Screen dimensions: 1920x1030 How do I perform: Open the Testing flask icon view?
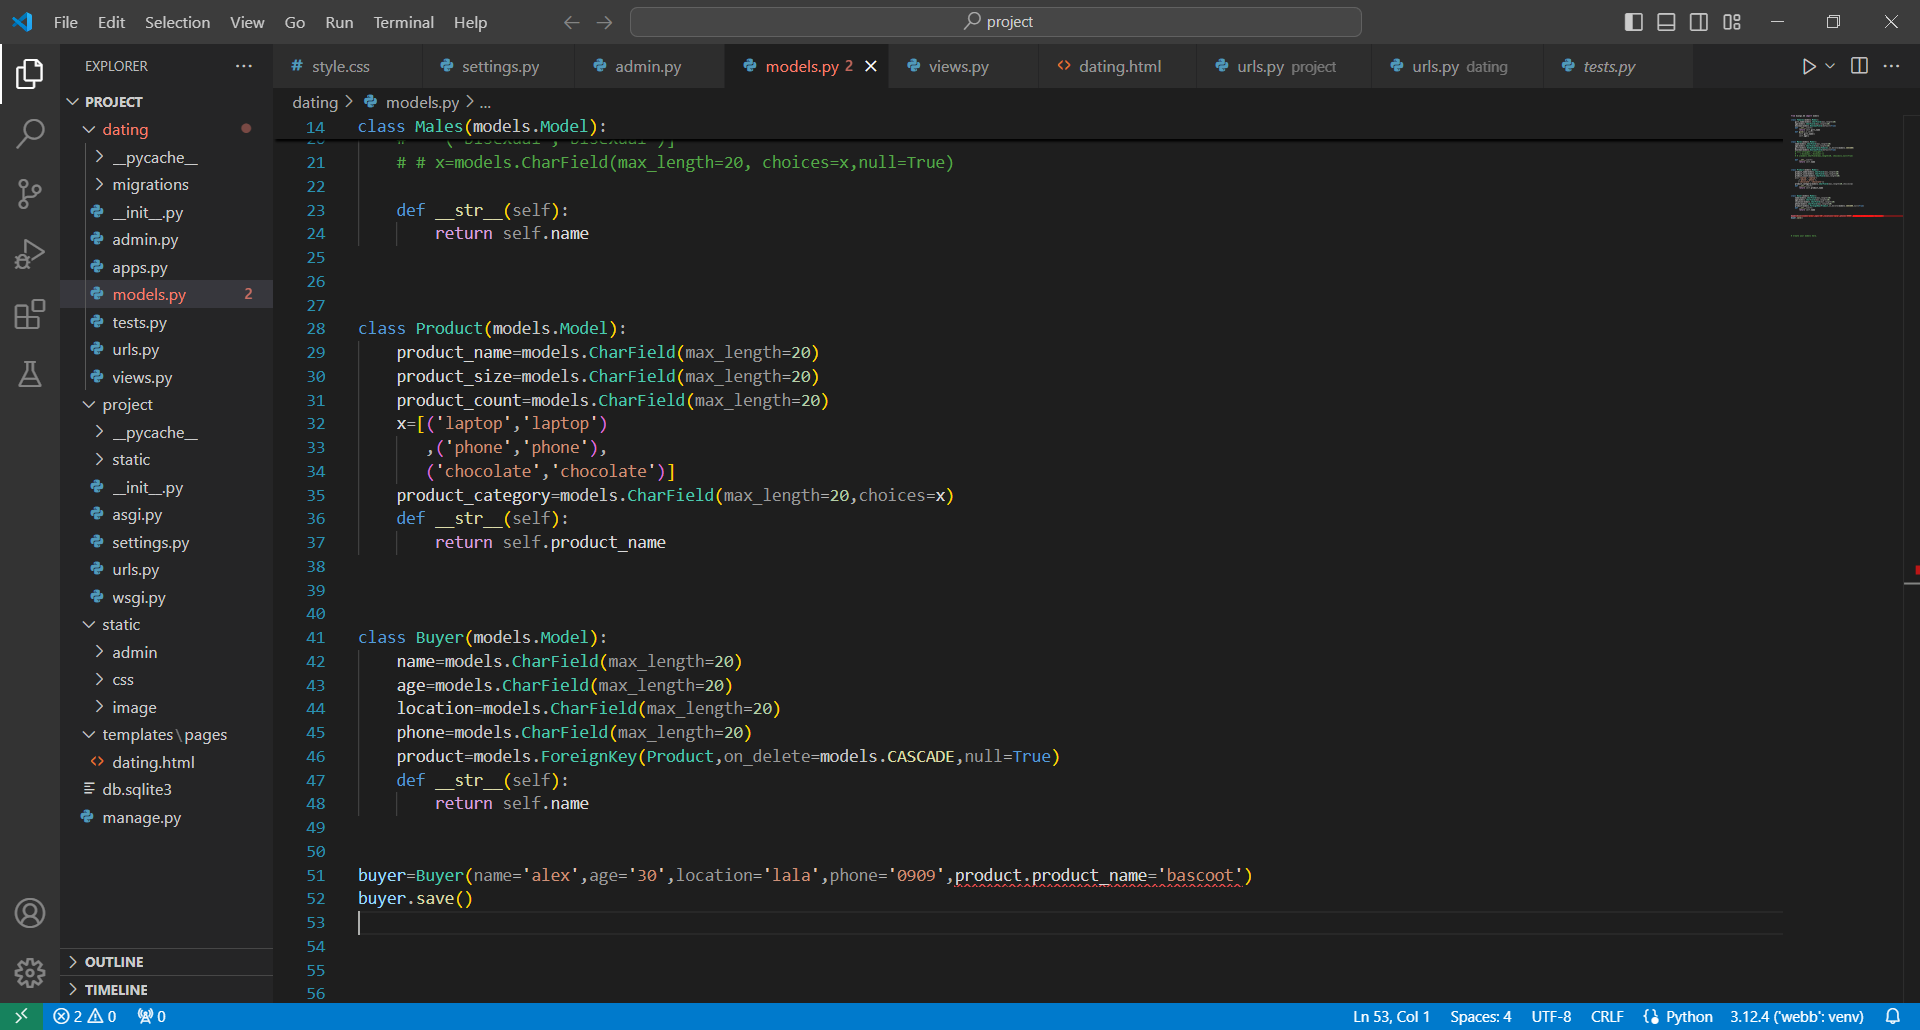click(30, 374)
